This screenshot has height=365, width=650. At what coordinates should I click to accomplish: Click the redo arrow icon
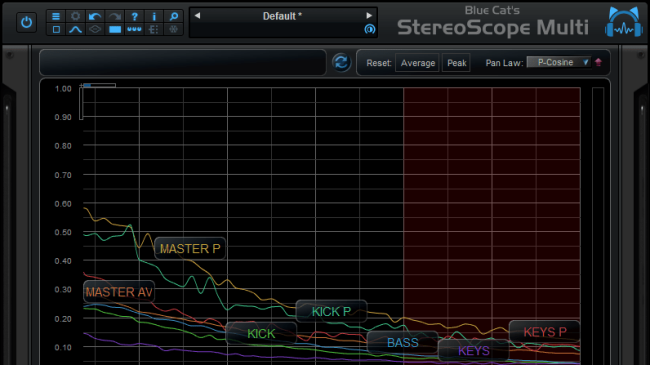click(115, 16)
